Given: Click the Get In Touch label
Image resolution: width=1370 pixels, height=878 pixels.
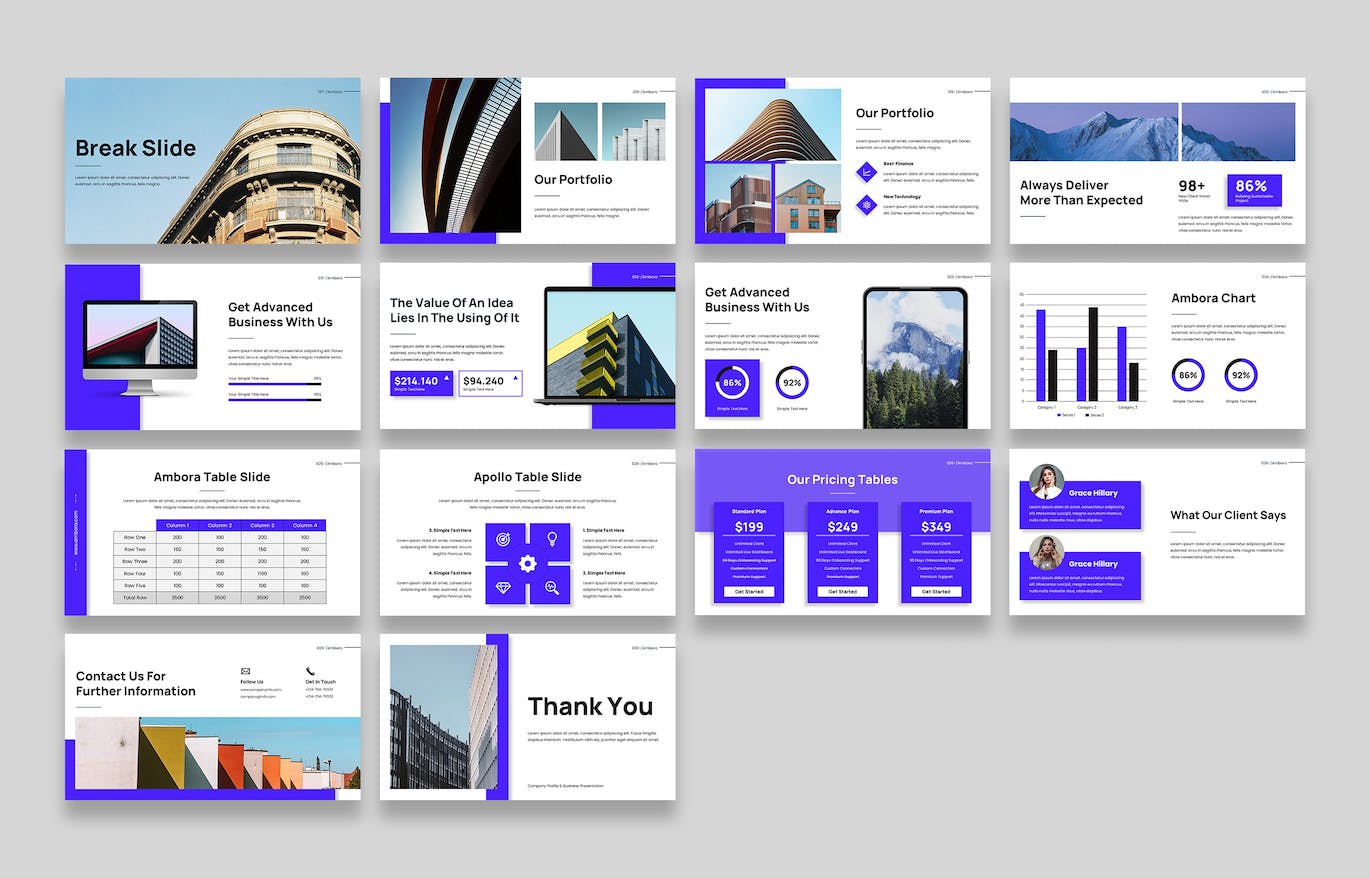Looking at the screenshot, I should click(x=321, y=682).
